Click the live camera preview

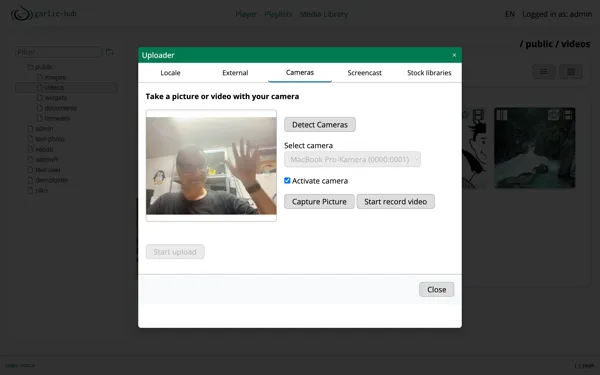(x=211, y=166)
